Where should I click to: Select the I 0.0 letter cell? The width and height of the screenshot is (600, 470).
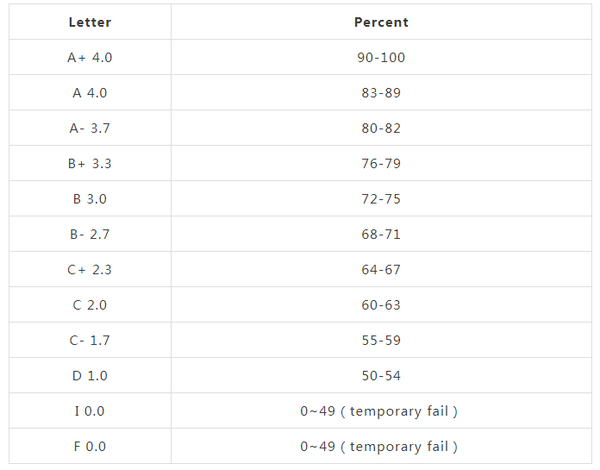pos(89,411)
